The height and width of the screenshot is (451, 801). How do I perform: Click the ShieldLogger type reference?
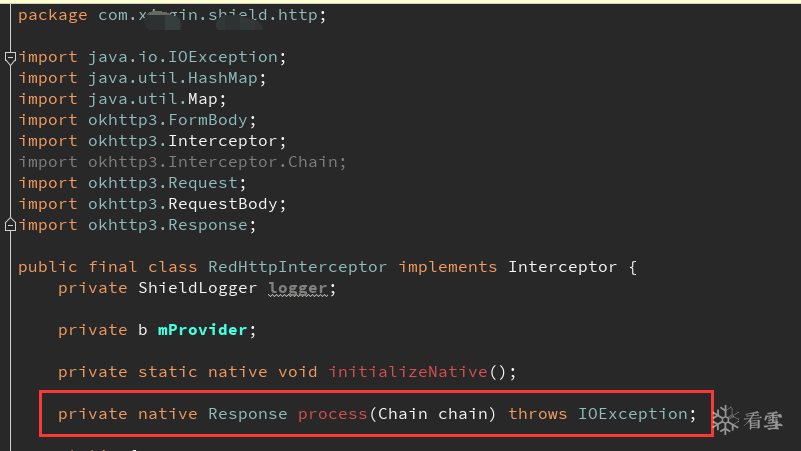[x=197, y=288]
